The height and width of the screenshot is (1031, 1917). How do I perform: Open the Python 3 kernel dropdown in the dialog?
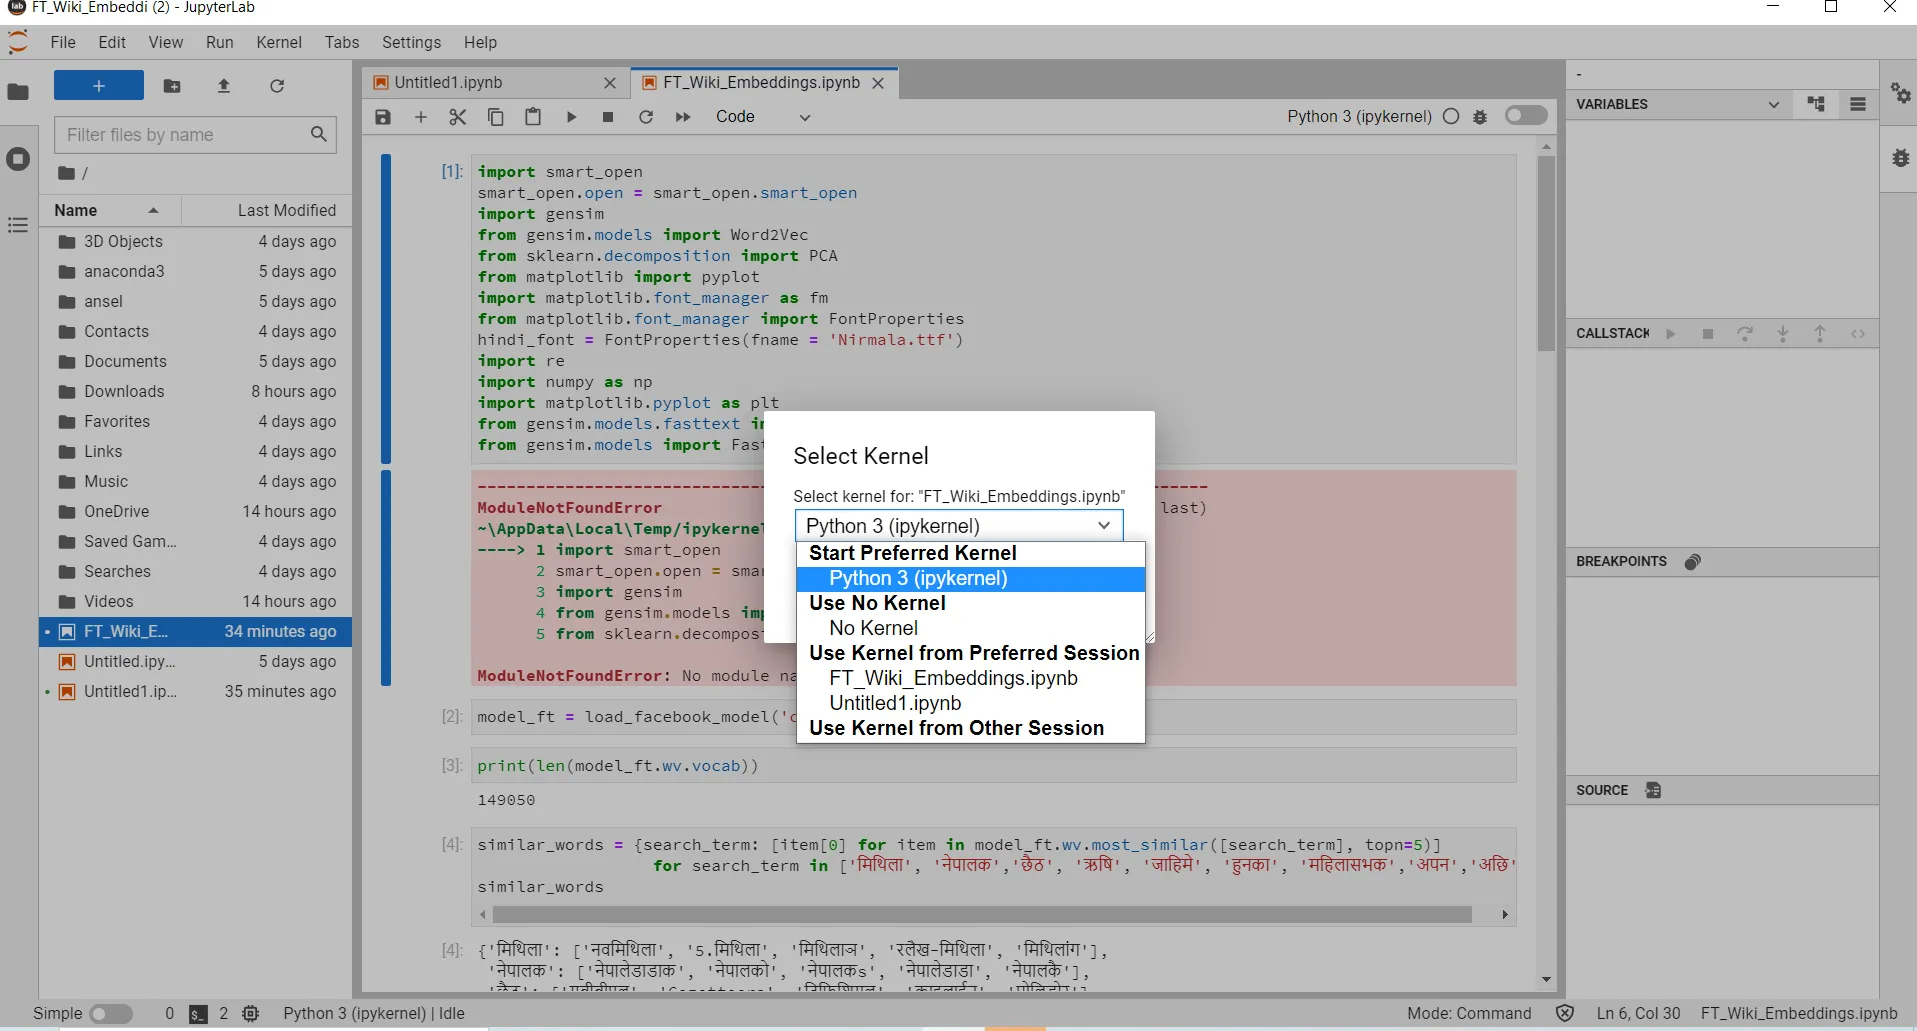pos(959,526)
